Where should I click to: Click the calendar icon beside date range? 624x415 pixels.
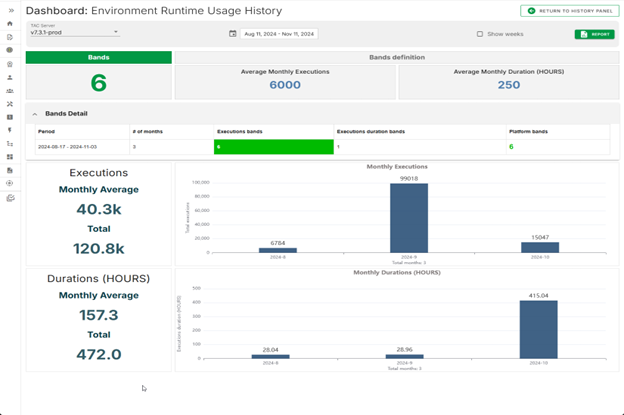pyautogui.click(x=233, y=33)
